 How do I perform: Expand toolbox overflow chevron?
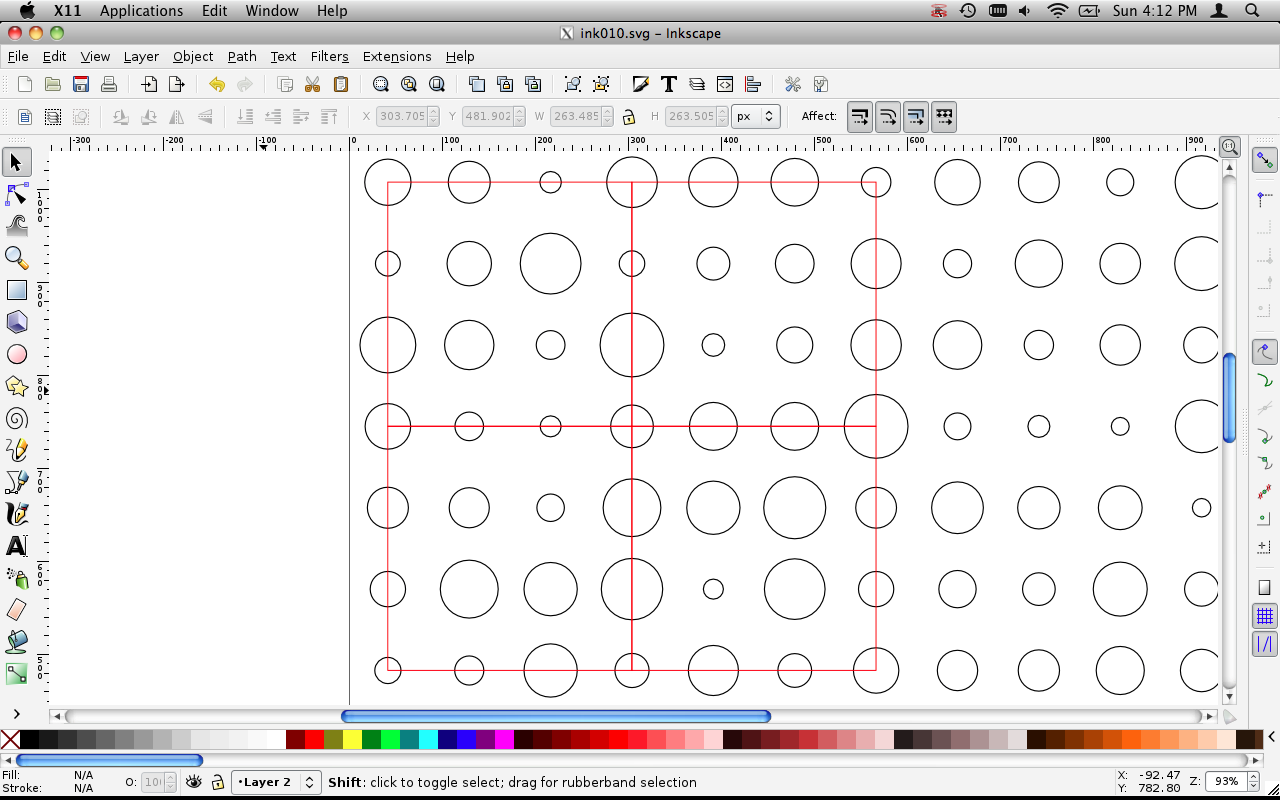[17, 714]
